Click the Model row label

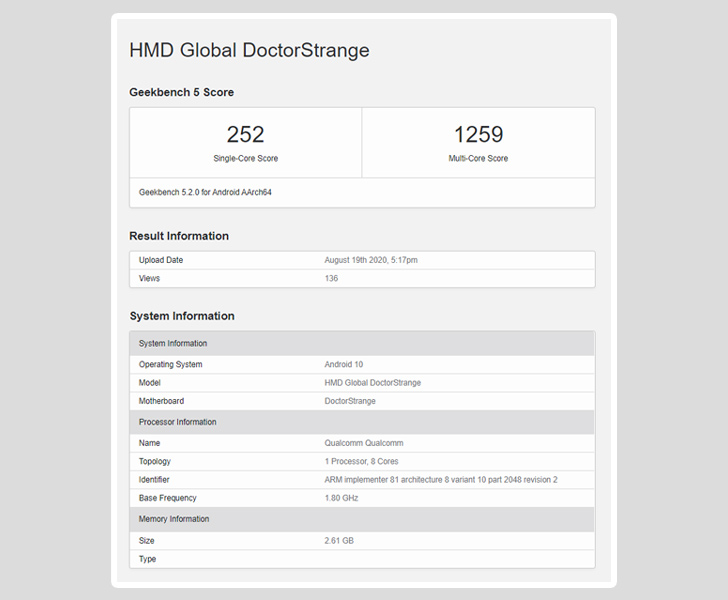(150, 383)
